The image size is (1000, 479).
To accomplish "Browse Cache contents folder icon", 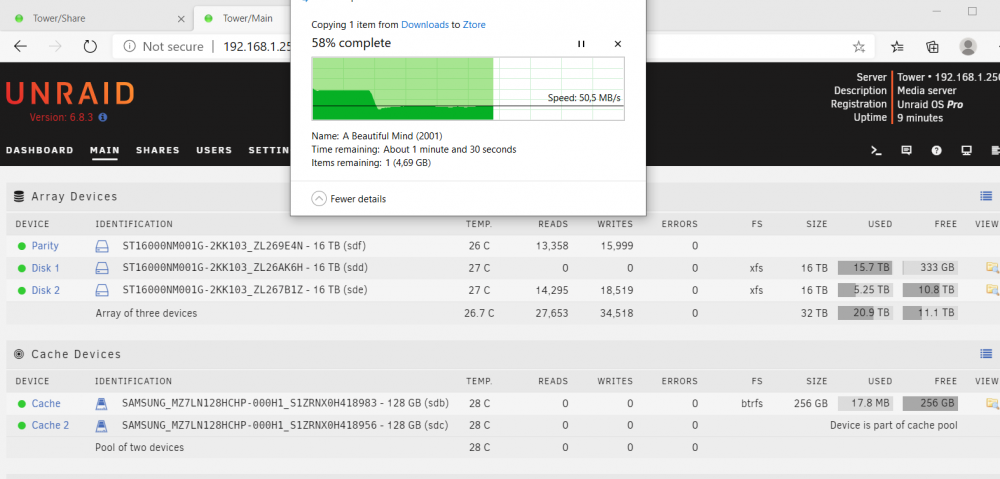I will click(992, 403).
